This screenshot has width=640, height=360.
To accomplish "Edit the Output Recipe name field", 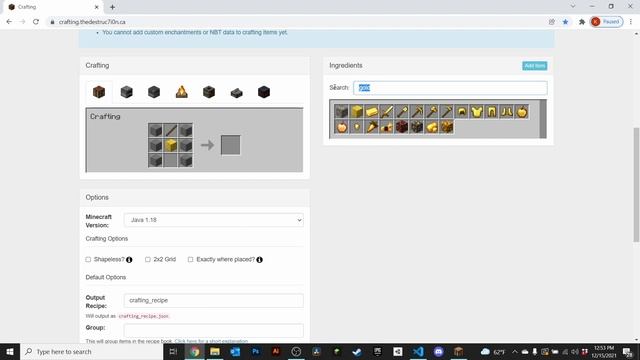I will click(x=214, y=300).
